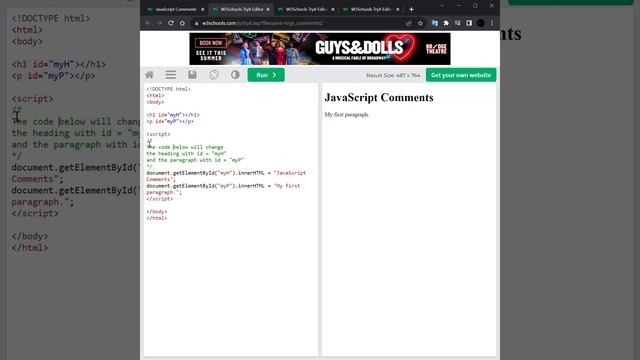Click <!DOCTYPE html> in the background window
This screenshot has width=640, height=360.
click(51, 18)
